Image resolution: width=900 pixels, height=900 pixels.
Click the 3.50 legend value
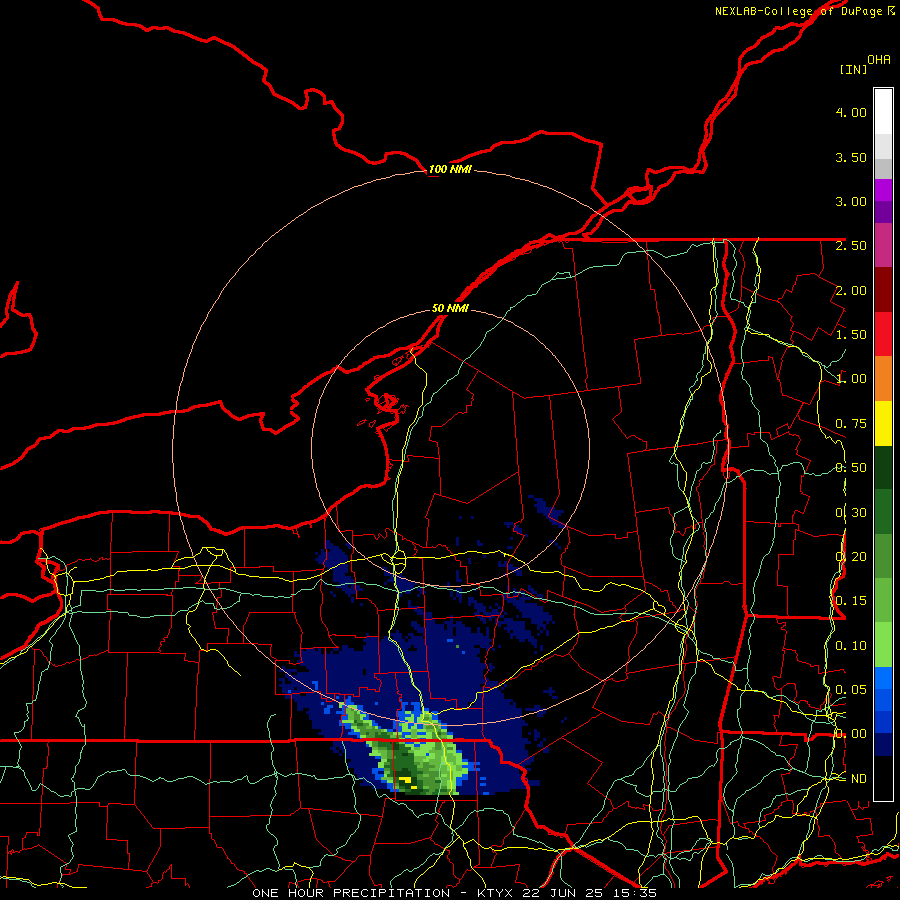851,157
